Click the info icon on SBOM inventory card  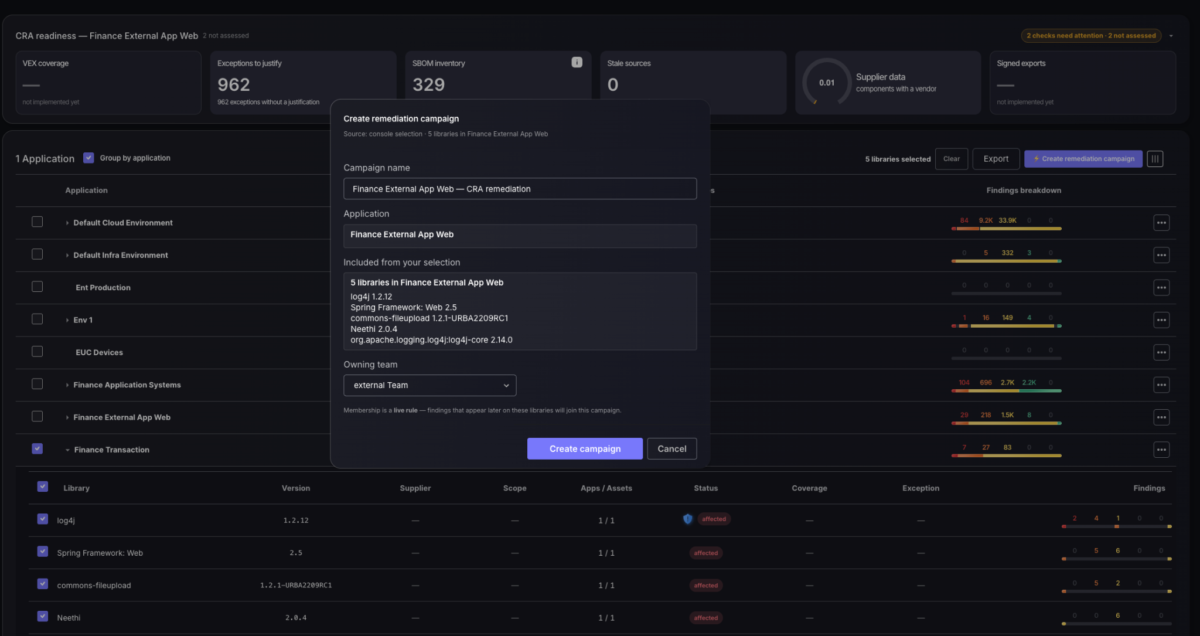[576, 62]
